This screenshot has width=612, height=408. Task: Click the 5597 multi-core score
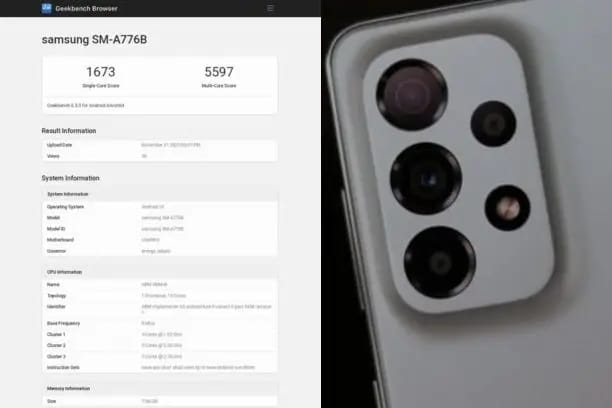click(219, 72)
